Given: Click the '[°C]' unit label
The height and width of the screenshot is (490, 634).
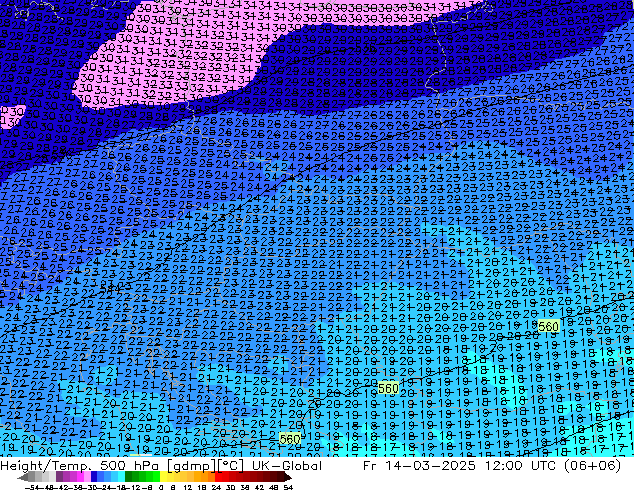Looking at the screenshot, I should tap(231, 466).
